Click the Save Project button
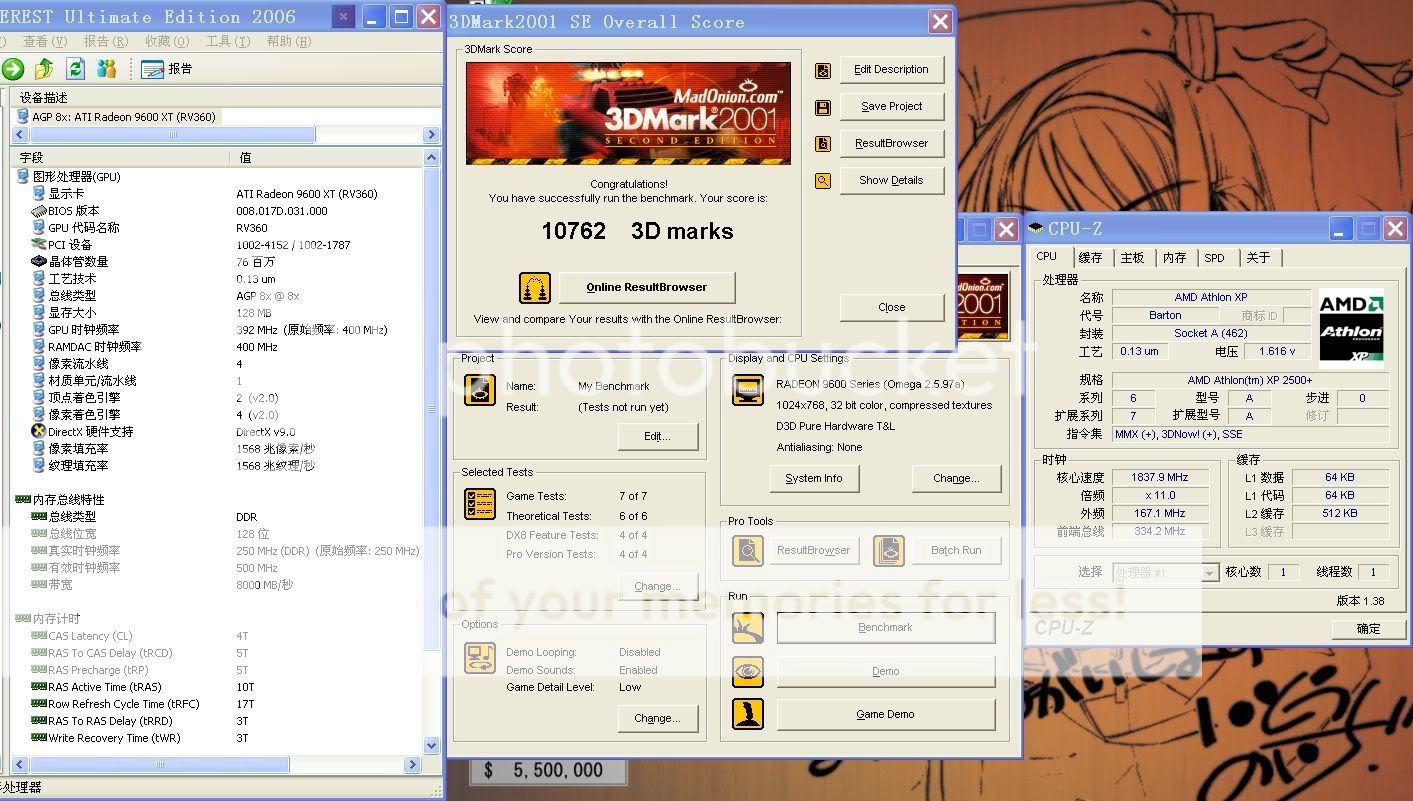 coord(891,107)
